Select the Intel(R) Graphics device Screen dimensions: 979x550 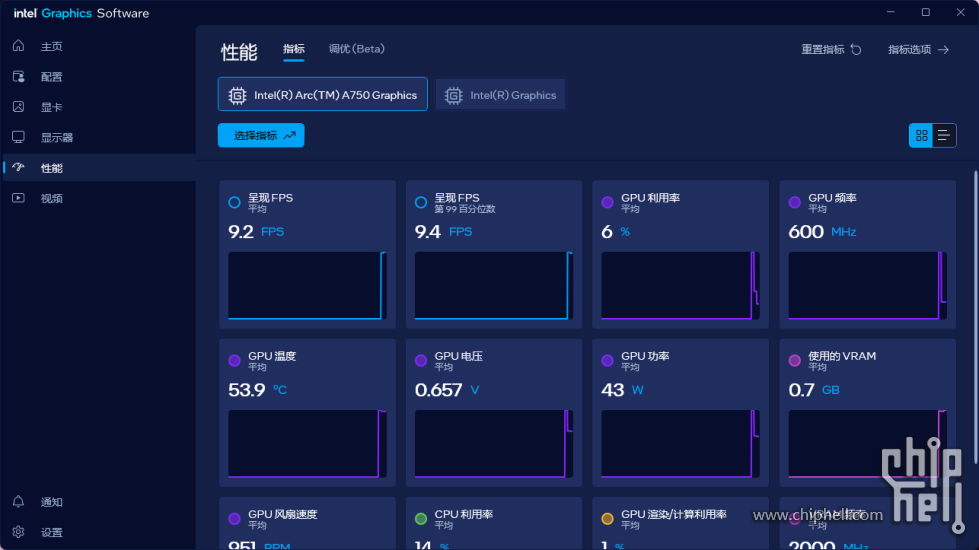pyautogui.click(x=500, y=94)
